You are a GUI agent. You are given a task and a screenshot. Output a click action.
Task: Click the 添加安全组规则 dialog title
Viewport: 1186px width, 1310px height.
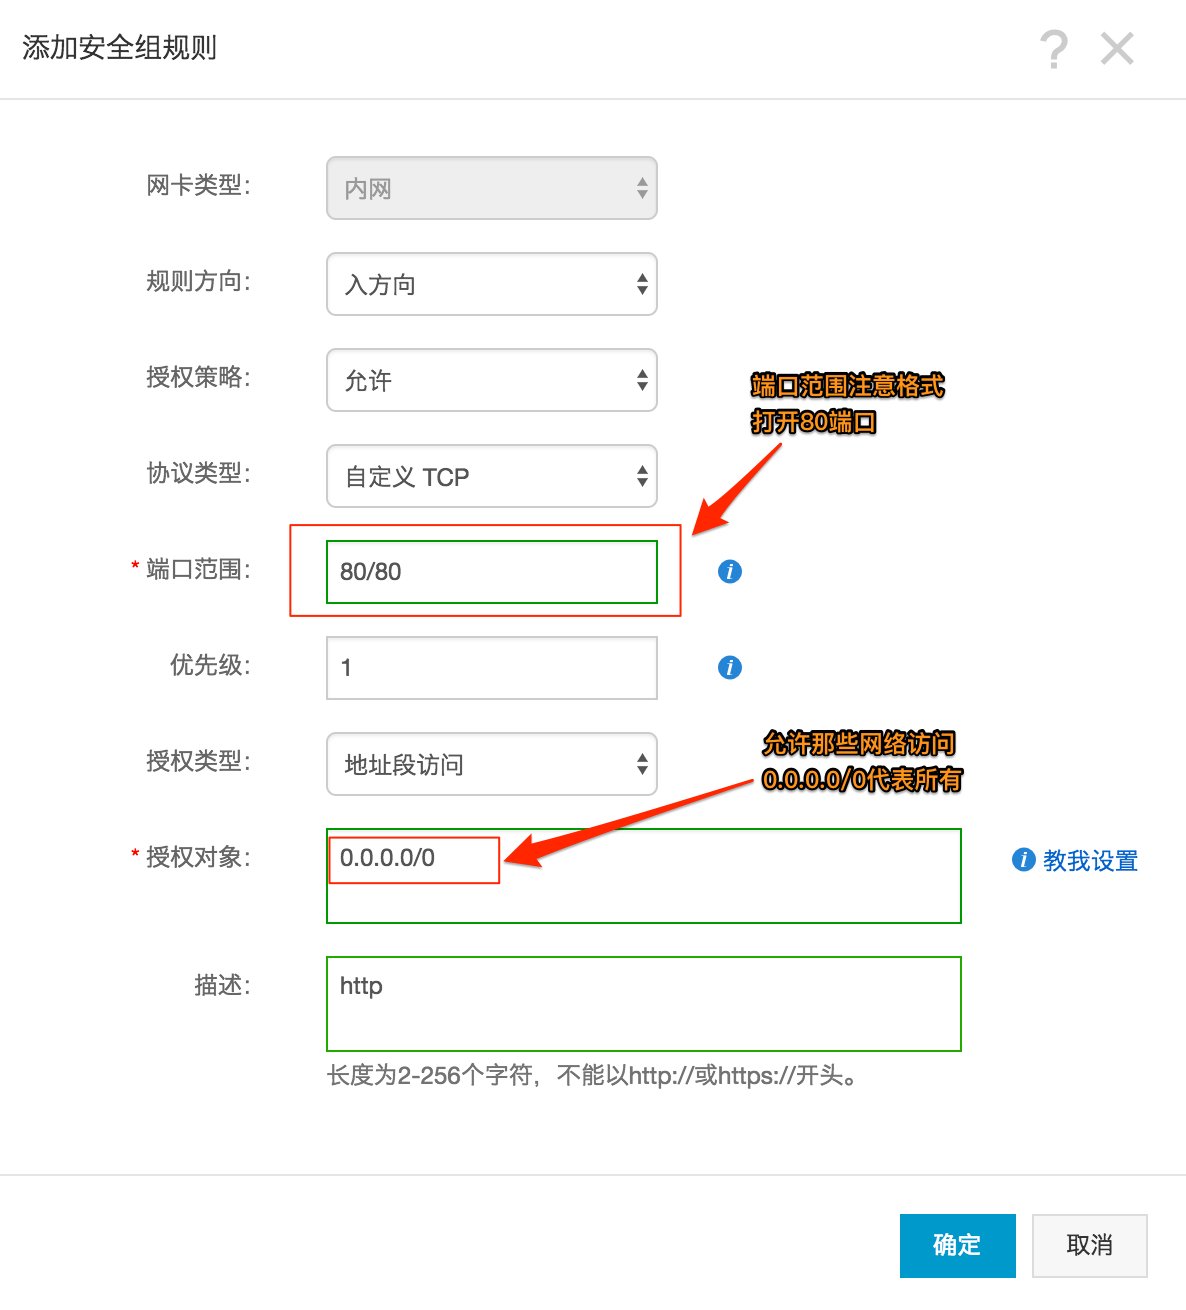point(119,48)
